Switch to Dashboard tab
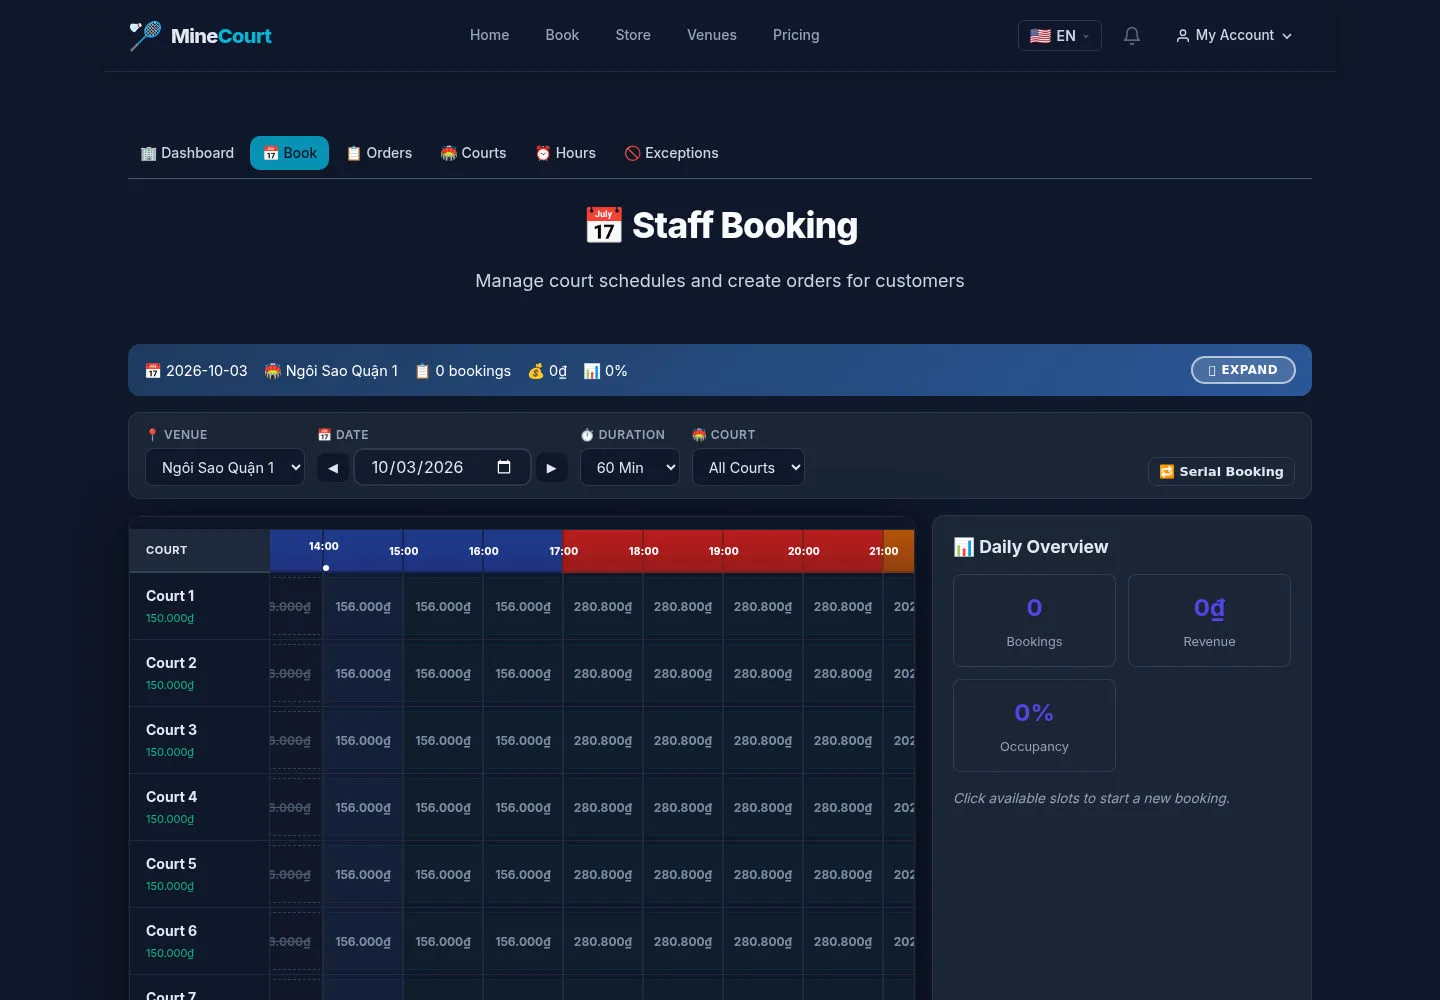Screen dimensions: 1440x1000 (187, 153)
